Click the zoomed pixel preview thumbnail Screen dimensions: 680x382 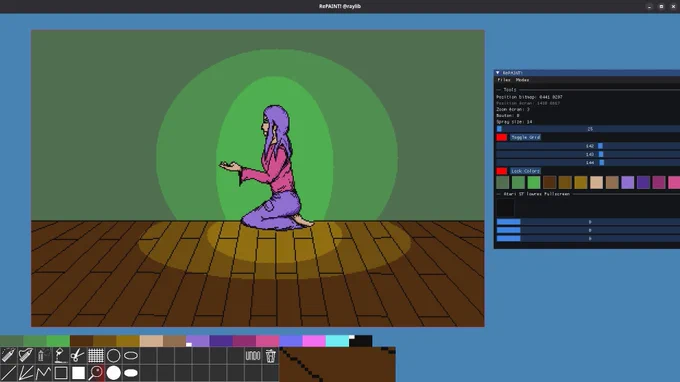pos(337,364)
